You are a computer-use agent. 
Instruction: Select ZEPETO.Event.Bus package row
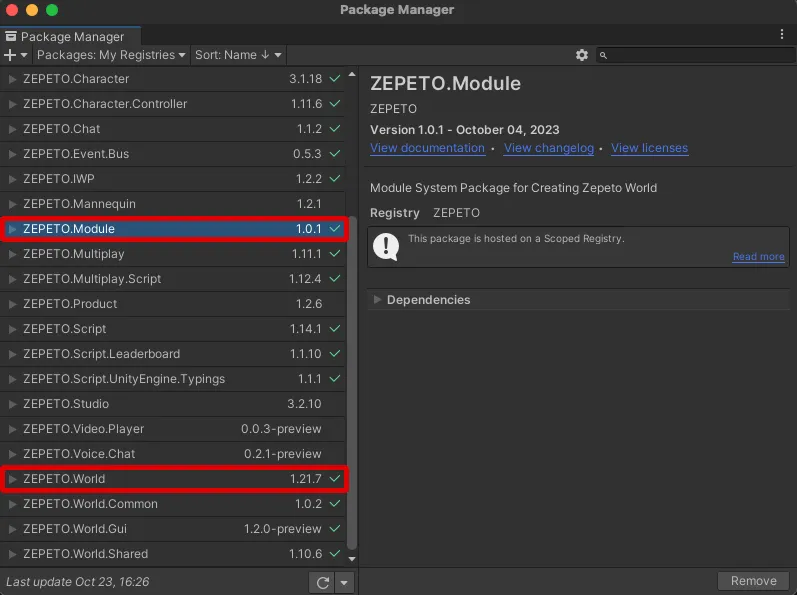point(172,154)
